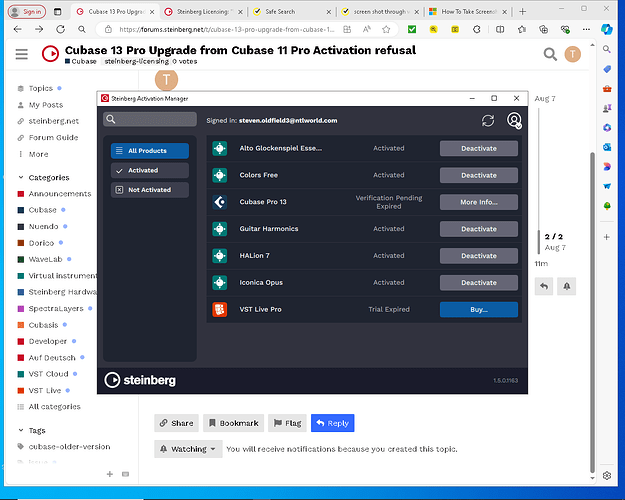
Task: Add page to favorites star icon
Action: pos(386,29)
